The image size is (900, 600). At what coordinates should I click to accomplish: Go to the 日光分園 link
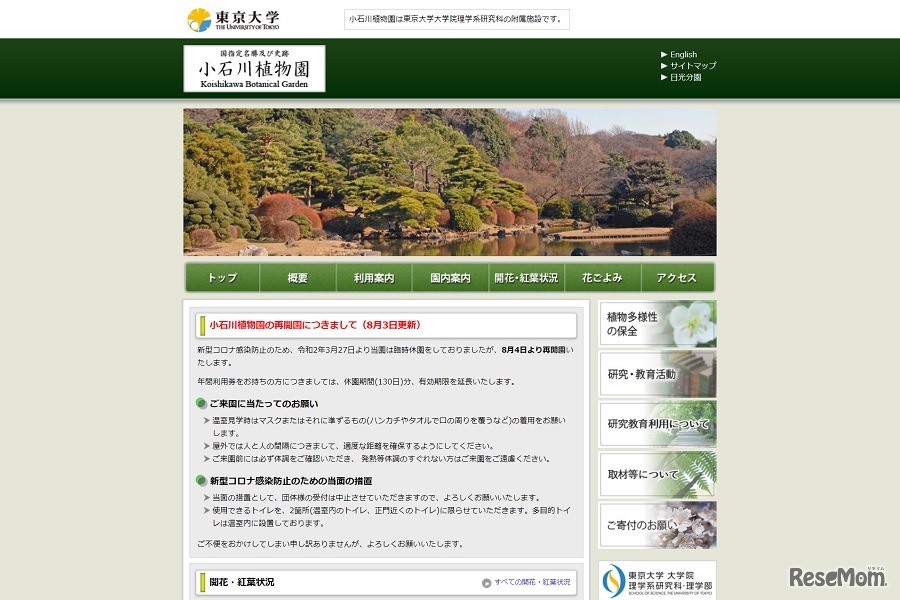pos(685,77)
